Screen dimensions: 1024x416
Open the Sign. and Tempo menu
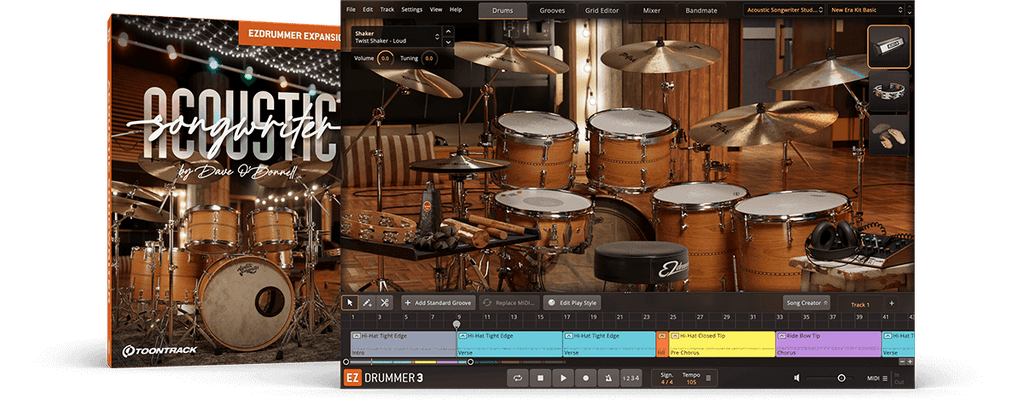tap(708, 377)
